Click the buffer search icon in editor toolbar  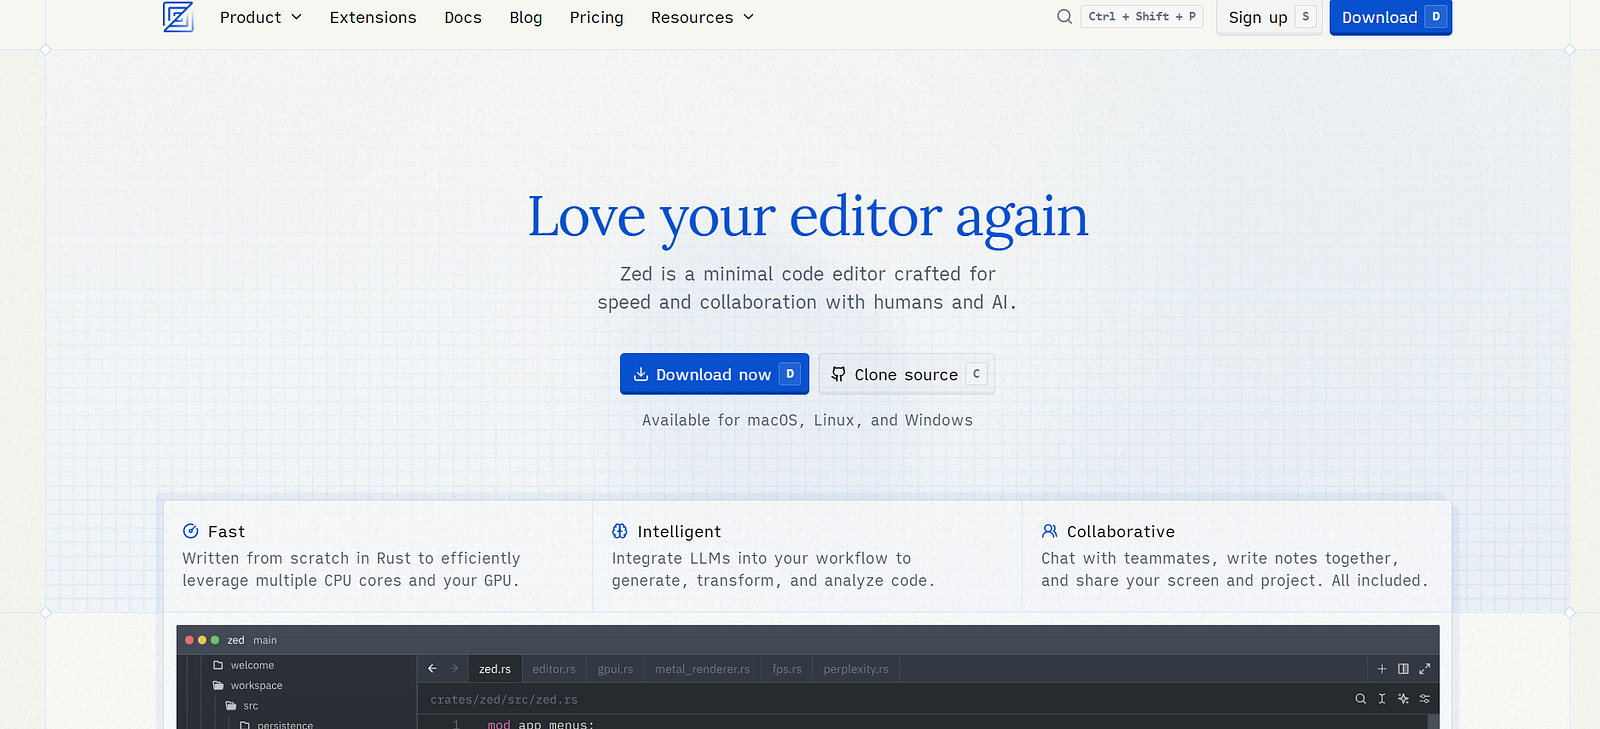[x=1360, y=699]
